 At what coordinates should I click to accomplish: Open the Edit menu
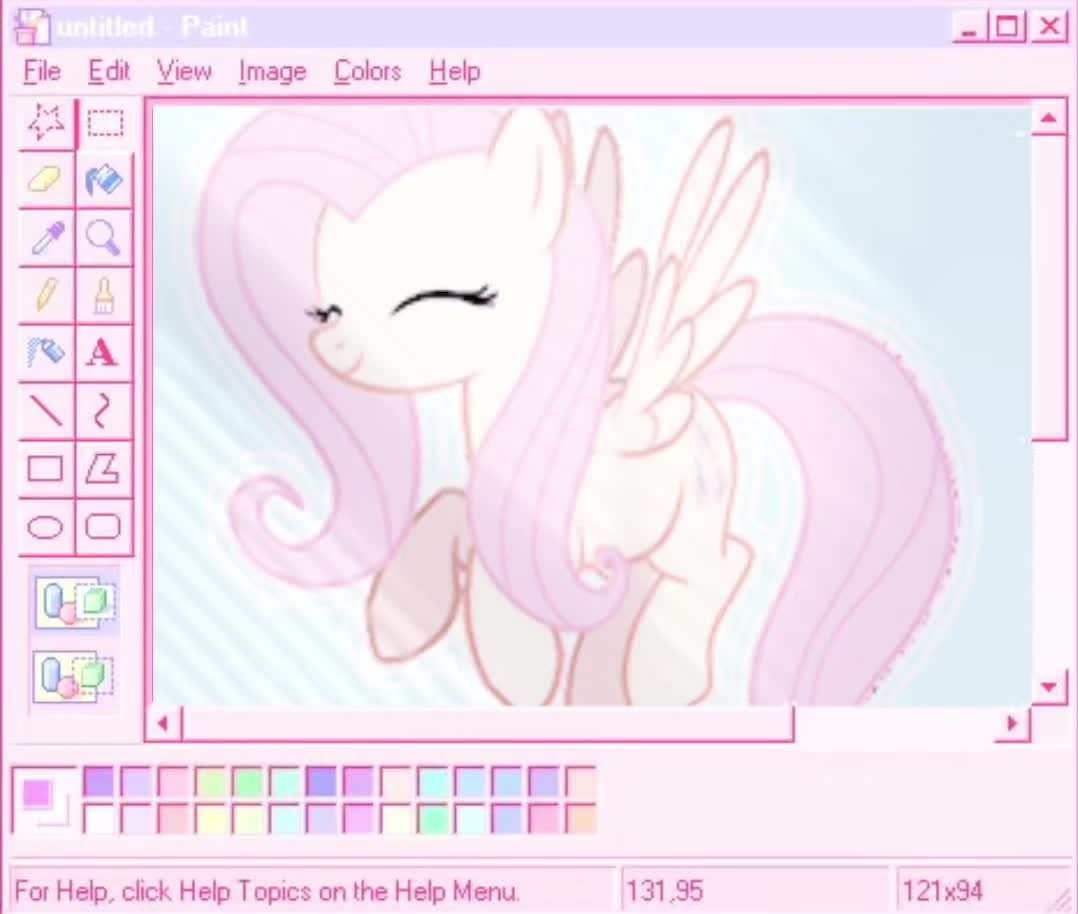point(109,71)
